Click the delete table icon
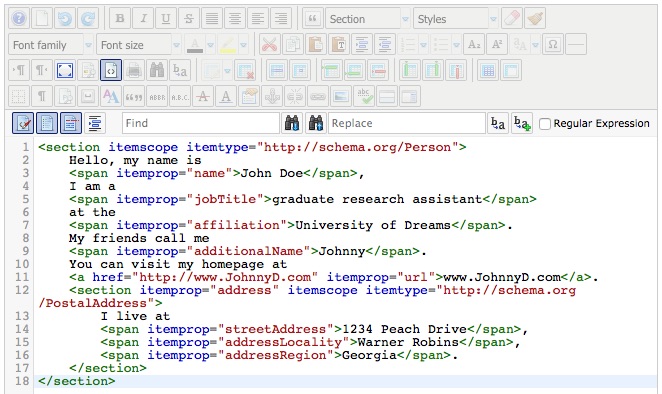The width and height of the screenshot is (662, 394). tap(245, 71)
